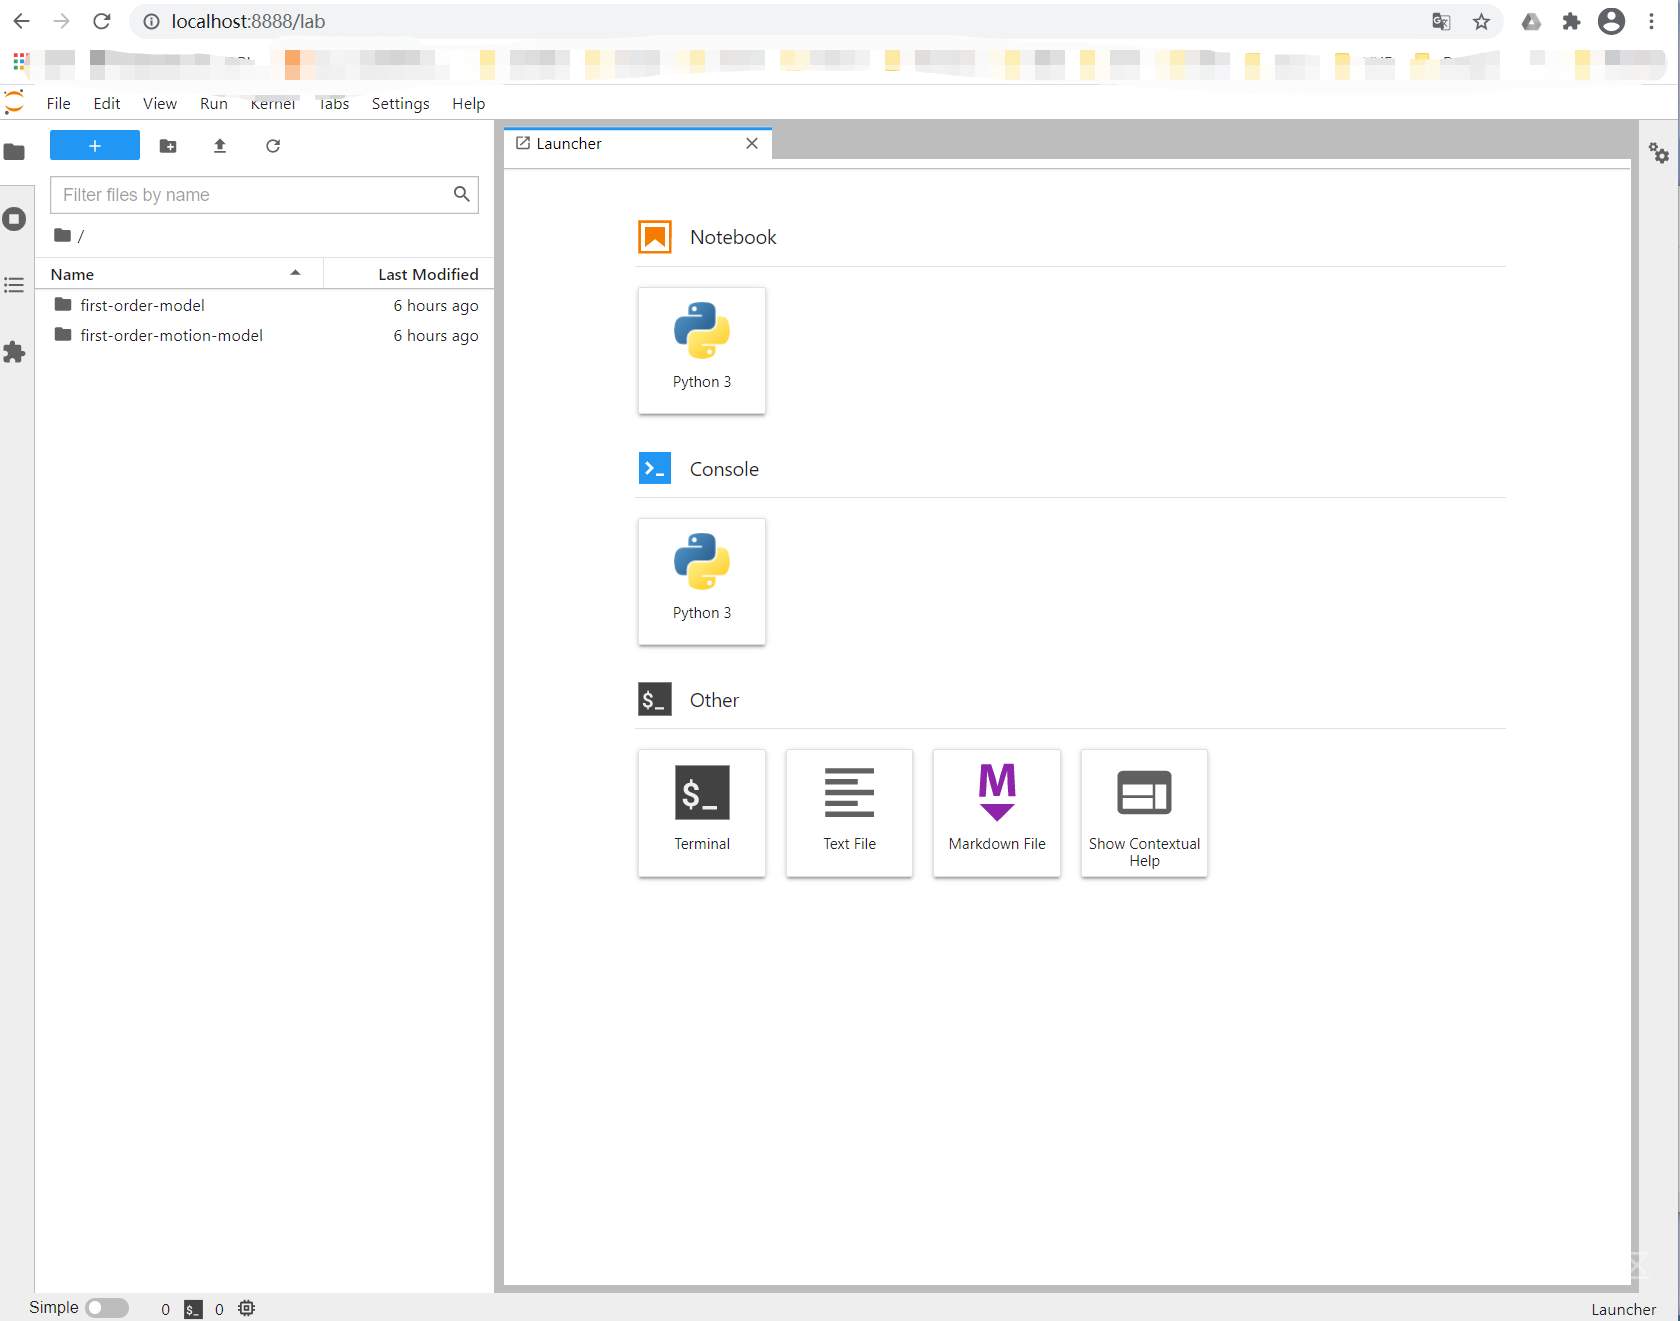Refresh the file list
The width and height of the screenshot is (1680, 1321).
[273, 146]
